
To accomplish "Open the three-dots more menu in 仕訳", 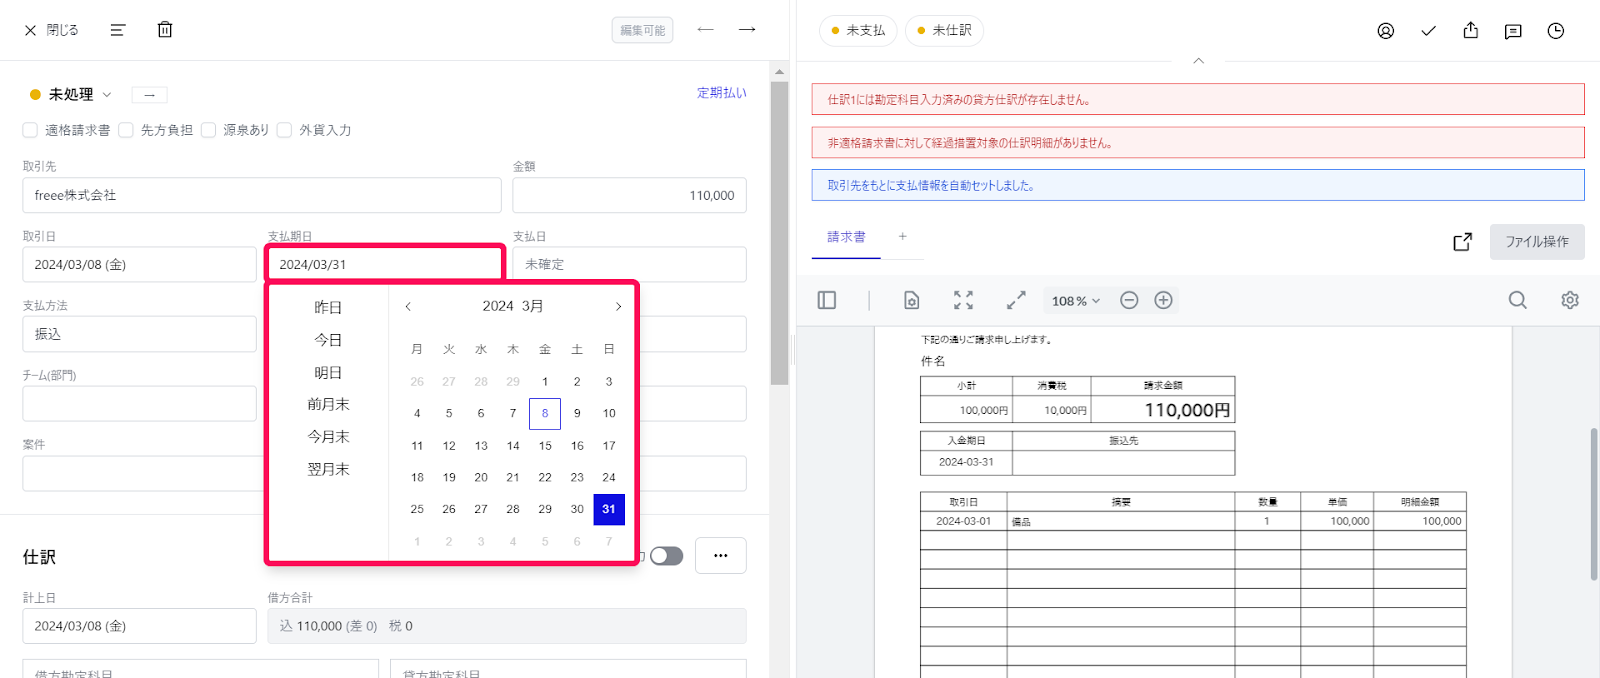I will tap(720, 555).
